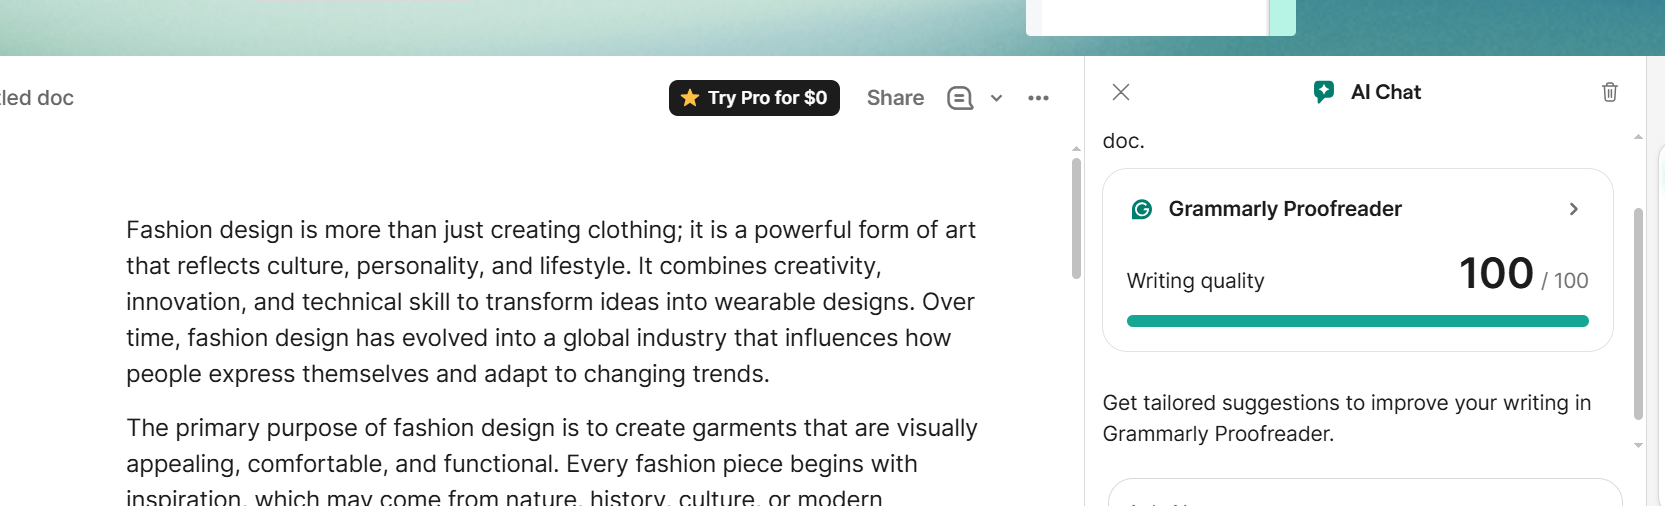Click the AI Chat heading text

click(1385, 92)
